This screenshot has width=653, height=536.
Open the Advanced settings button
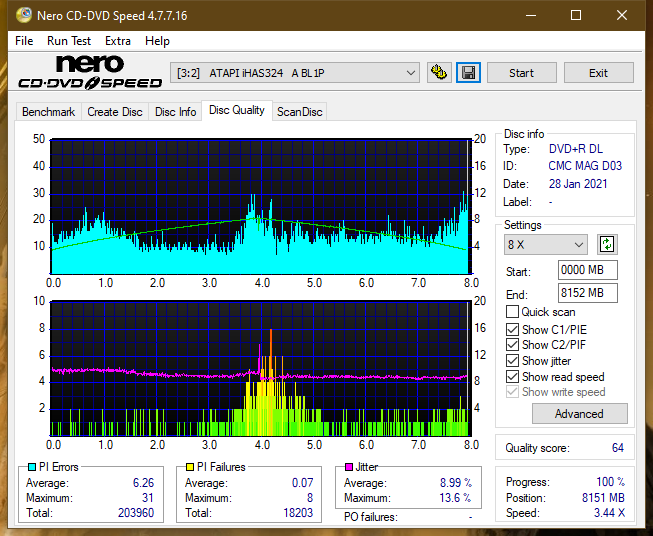[x=579, y=414]
